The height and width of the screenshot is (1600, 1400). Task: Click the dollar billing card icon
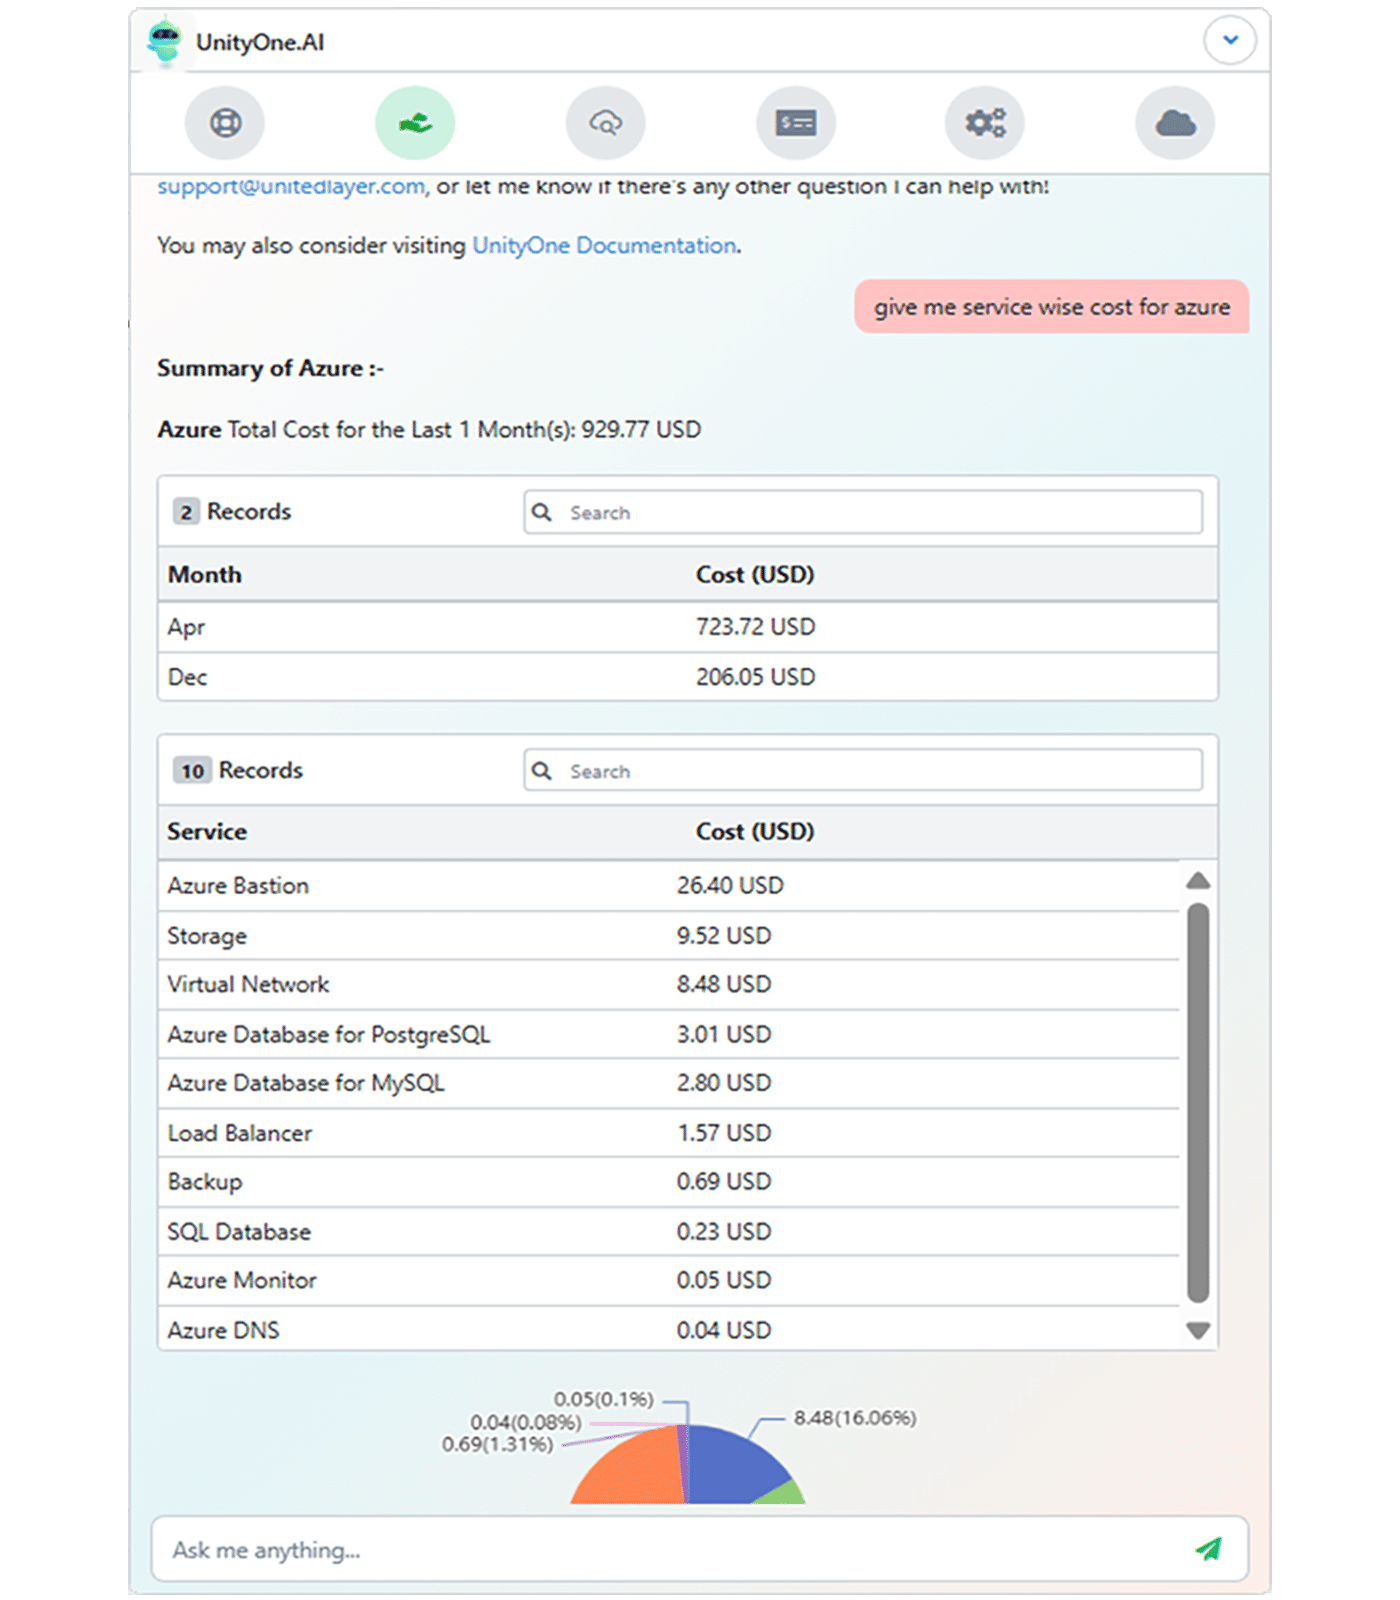click(796, 123)
